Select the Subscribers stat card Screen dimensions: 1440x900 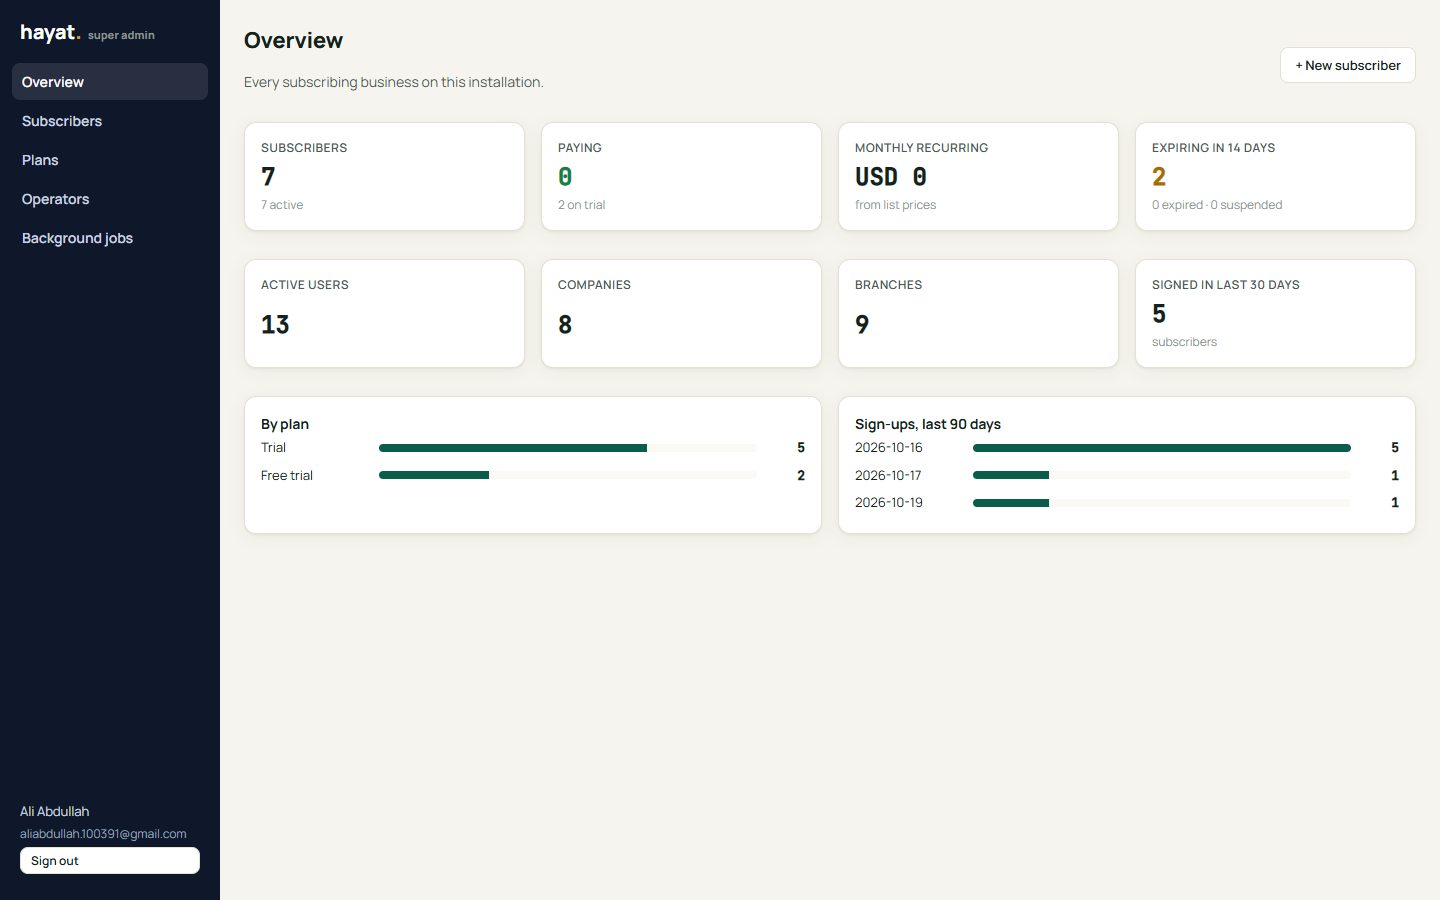pos(384,177)
